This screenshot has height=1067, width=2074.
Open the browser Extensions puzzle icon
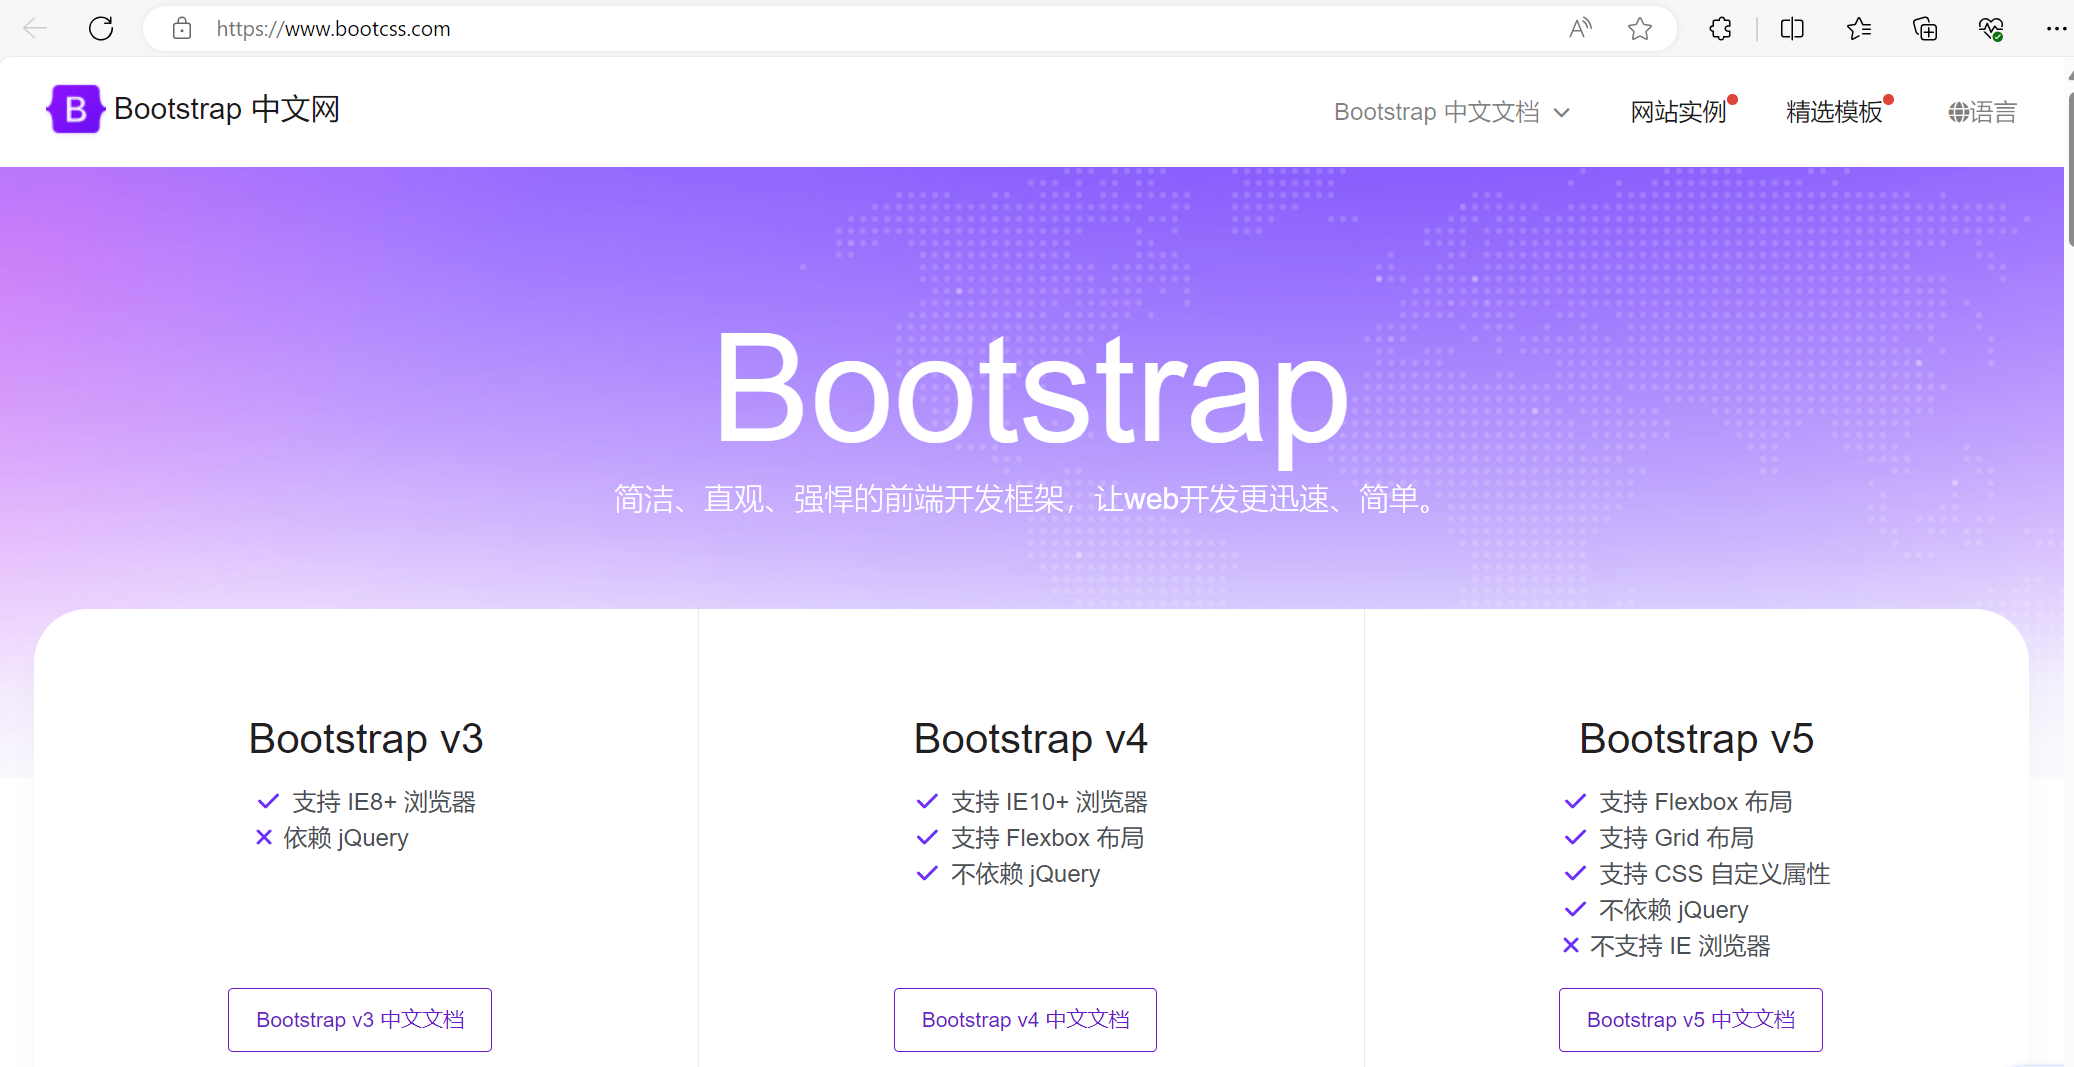tap(1720, 29)
